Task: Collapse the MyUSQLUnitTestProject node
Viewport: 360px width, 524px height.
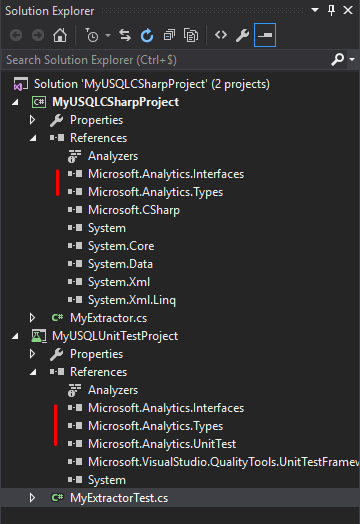Action: pos(15,336)
